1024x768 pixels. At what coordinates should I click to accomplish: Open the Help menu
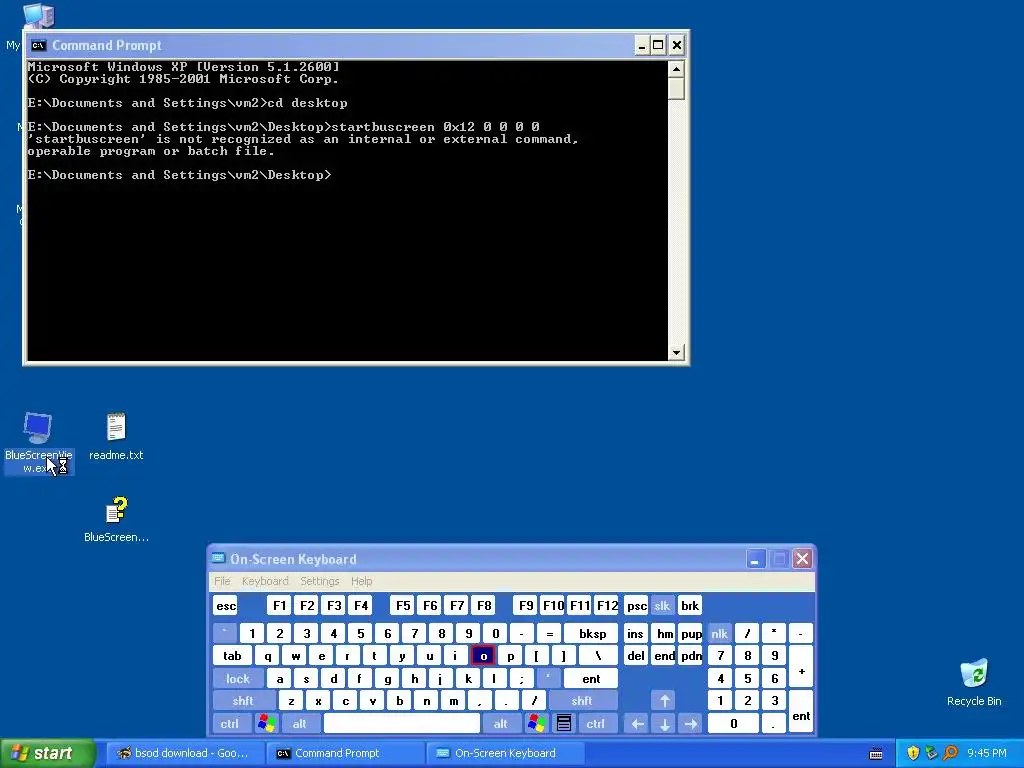tap(362, 581)
